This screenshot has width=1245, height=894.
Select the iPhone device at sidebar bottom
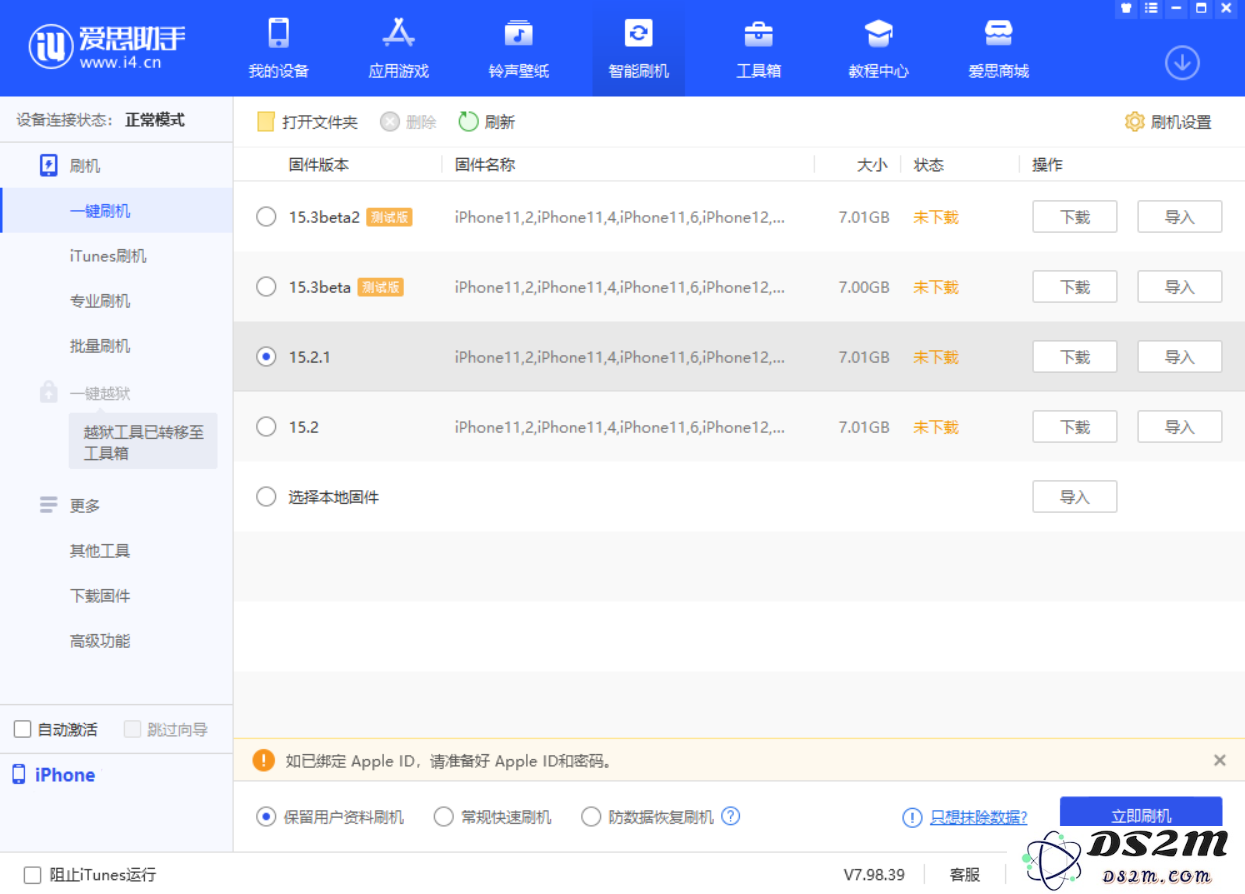pyautogui.click(x=54, y=774)
